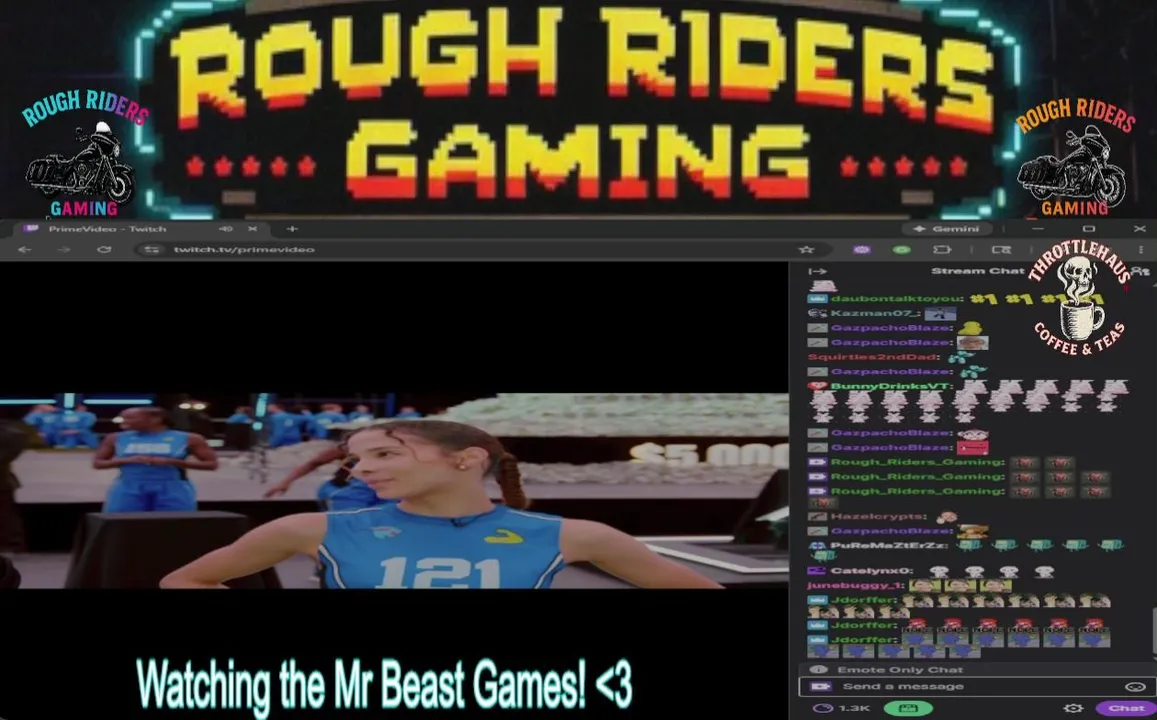
Task: Click Catelynx0's purple chat badge
Action: click(x=818, y=571)
